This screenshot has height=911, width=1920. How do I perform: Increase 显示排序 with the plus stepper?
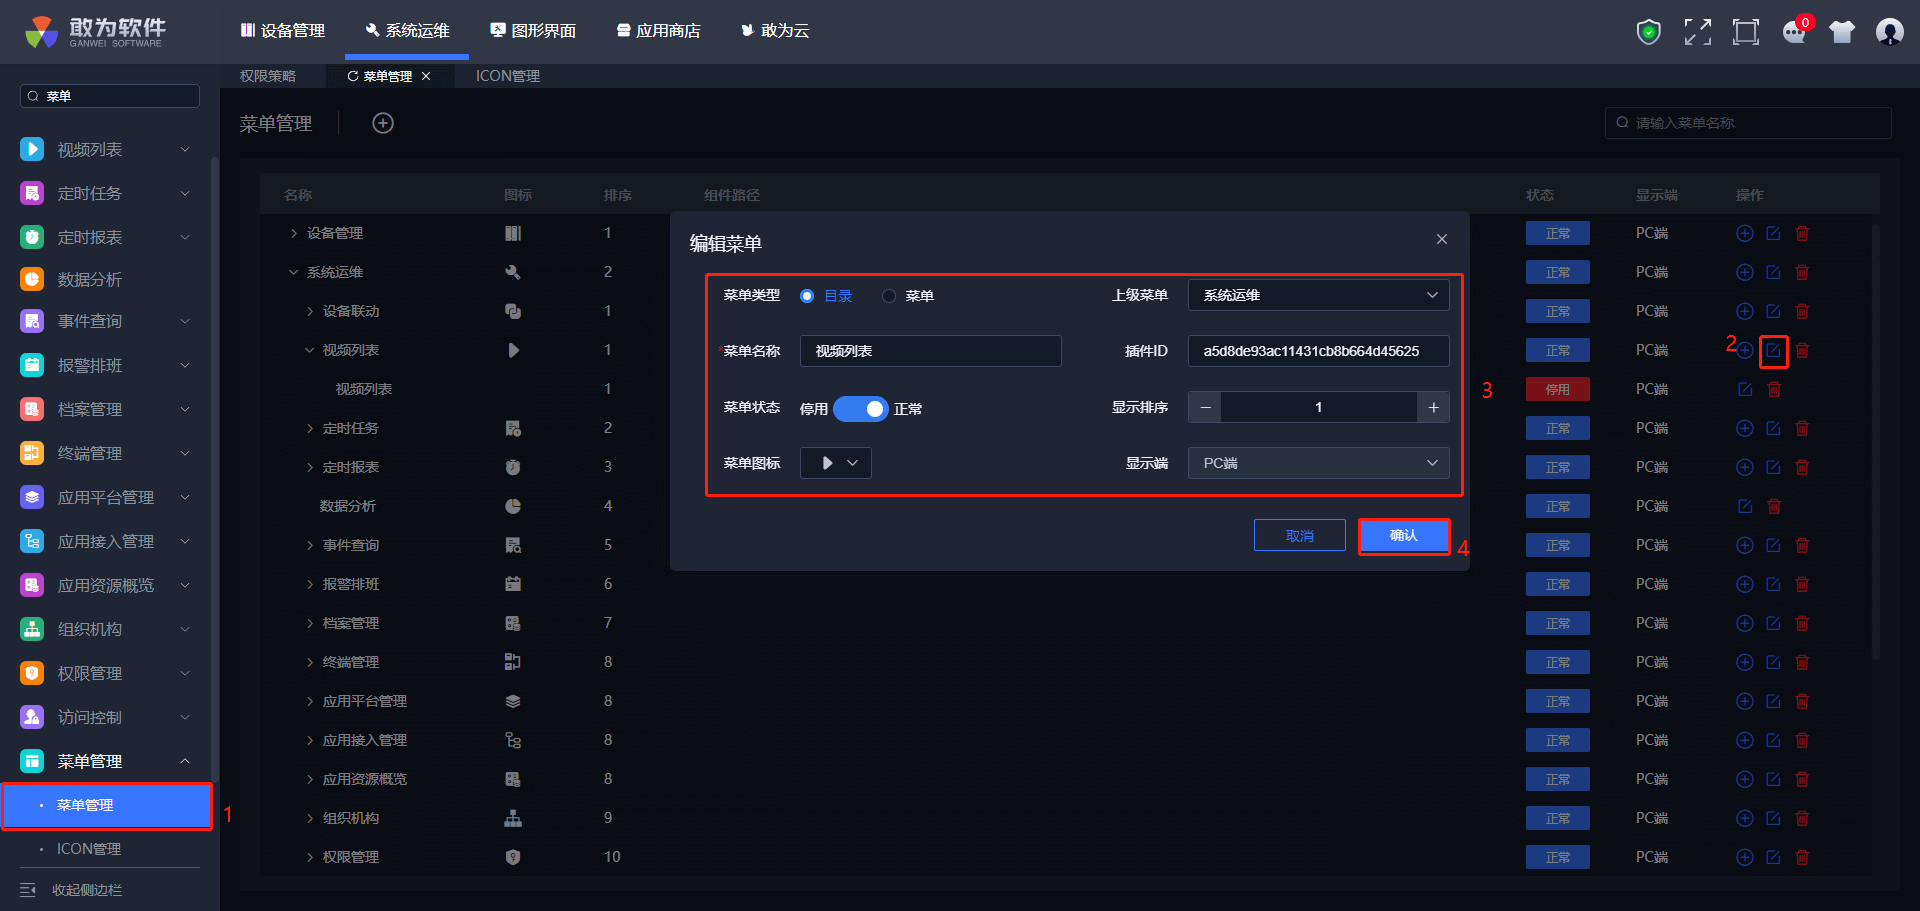(1433, 407)
